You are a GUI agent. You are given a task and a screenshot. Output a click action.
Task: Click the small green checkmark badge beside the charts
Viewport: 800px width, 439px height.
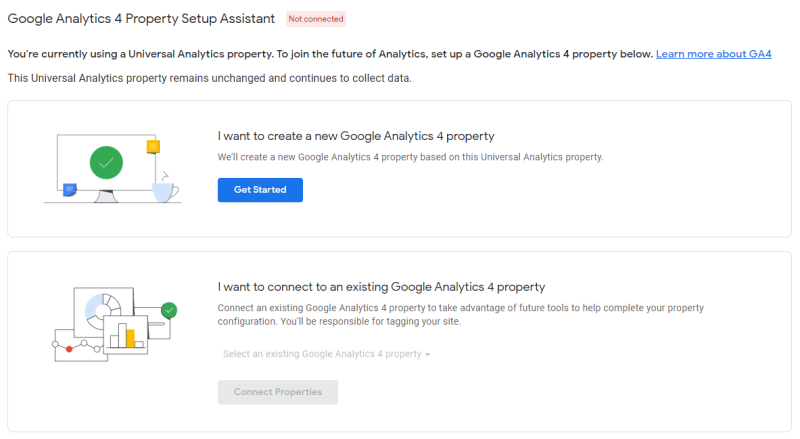coord(169,310)
